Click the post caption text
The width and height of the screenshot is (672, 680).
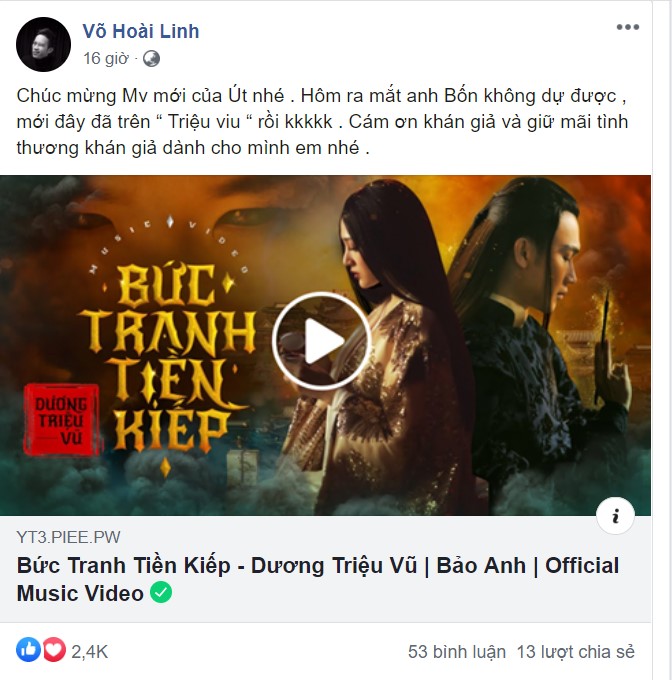[322, 122]
